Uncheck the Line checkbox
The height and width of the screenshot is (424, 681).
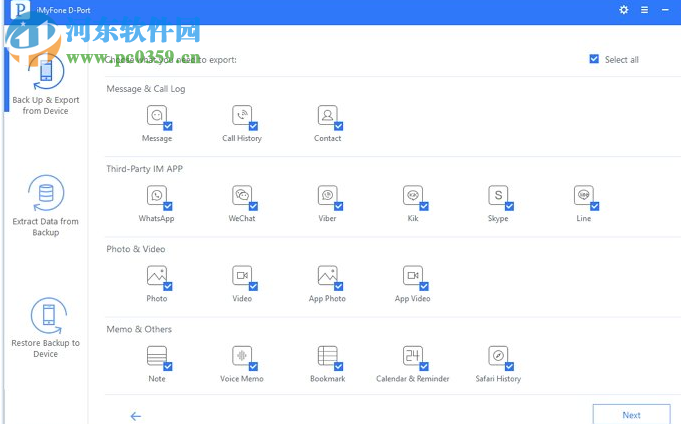pos(595,206)
